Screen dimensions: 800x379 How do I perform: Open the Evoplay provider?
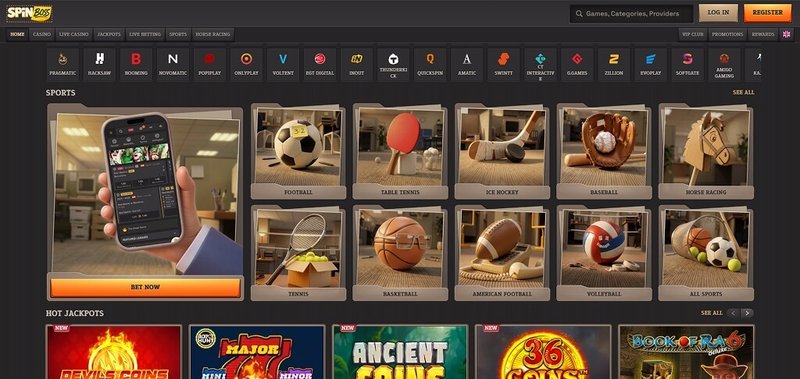(651, 64)
